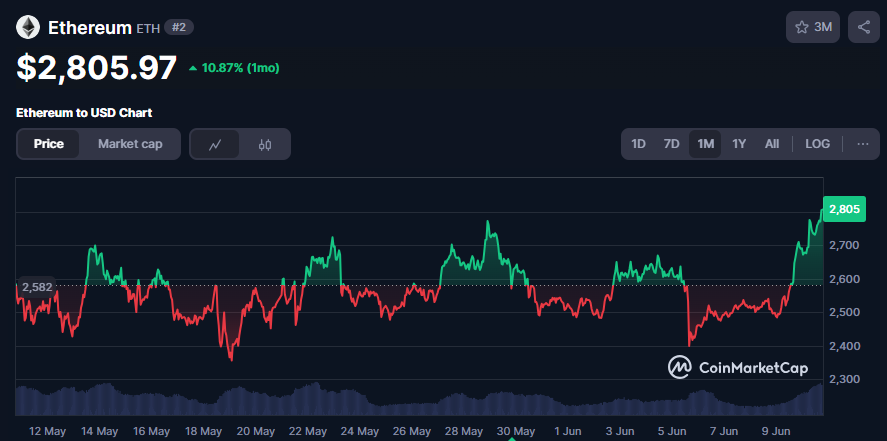Set chart range to All
The height and width of the screenshot is (441, 887).
(x=772, y=144)
